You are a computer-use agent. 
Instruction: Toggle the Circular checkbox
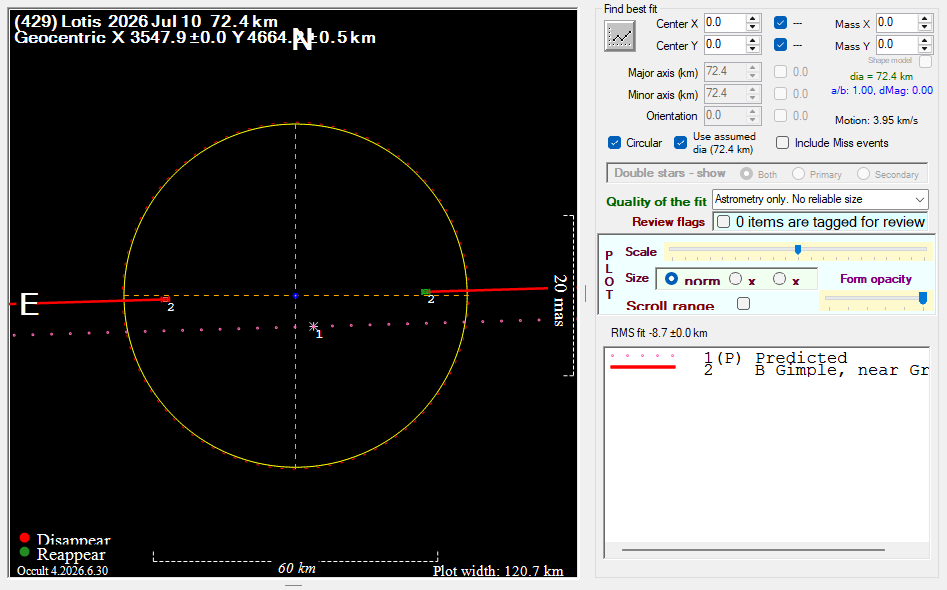click(614, 143)
